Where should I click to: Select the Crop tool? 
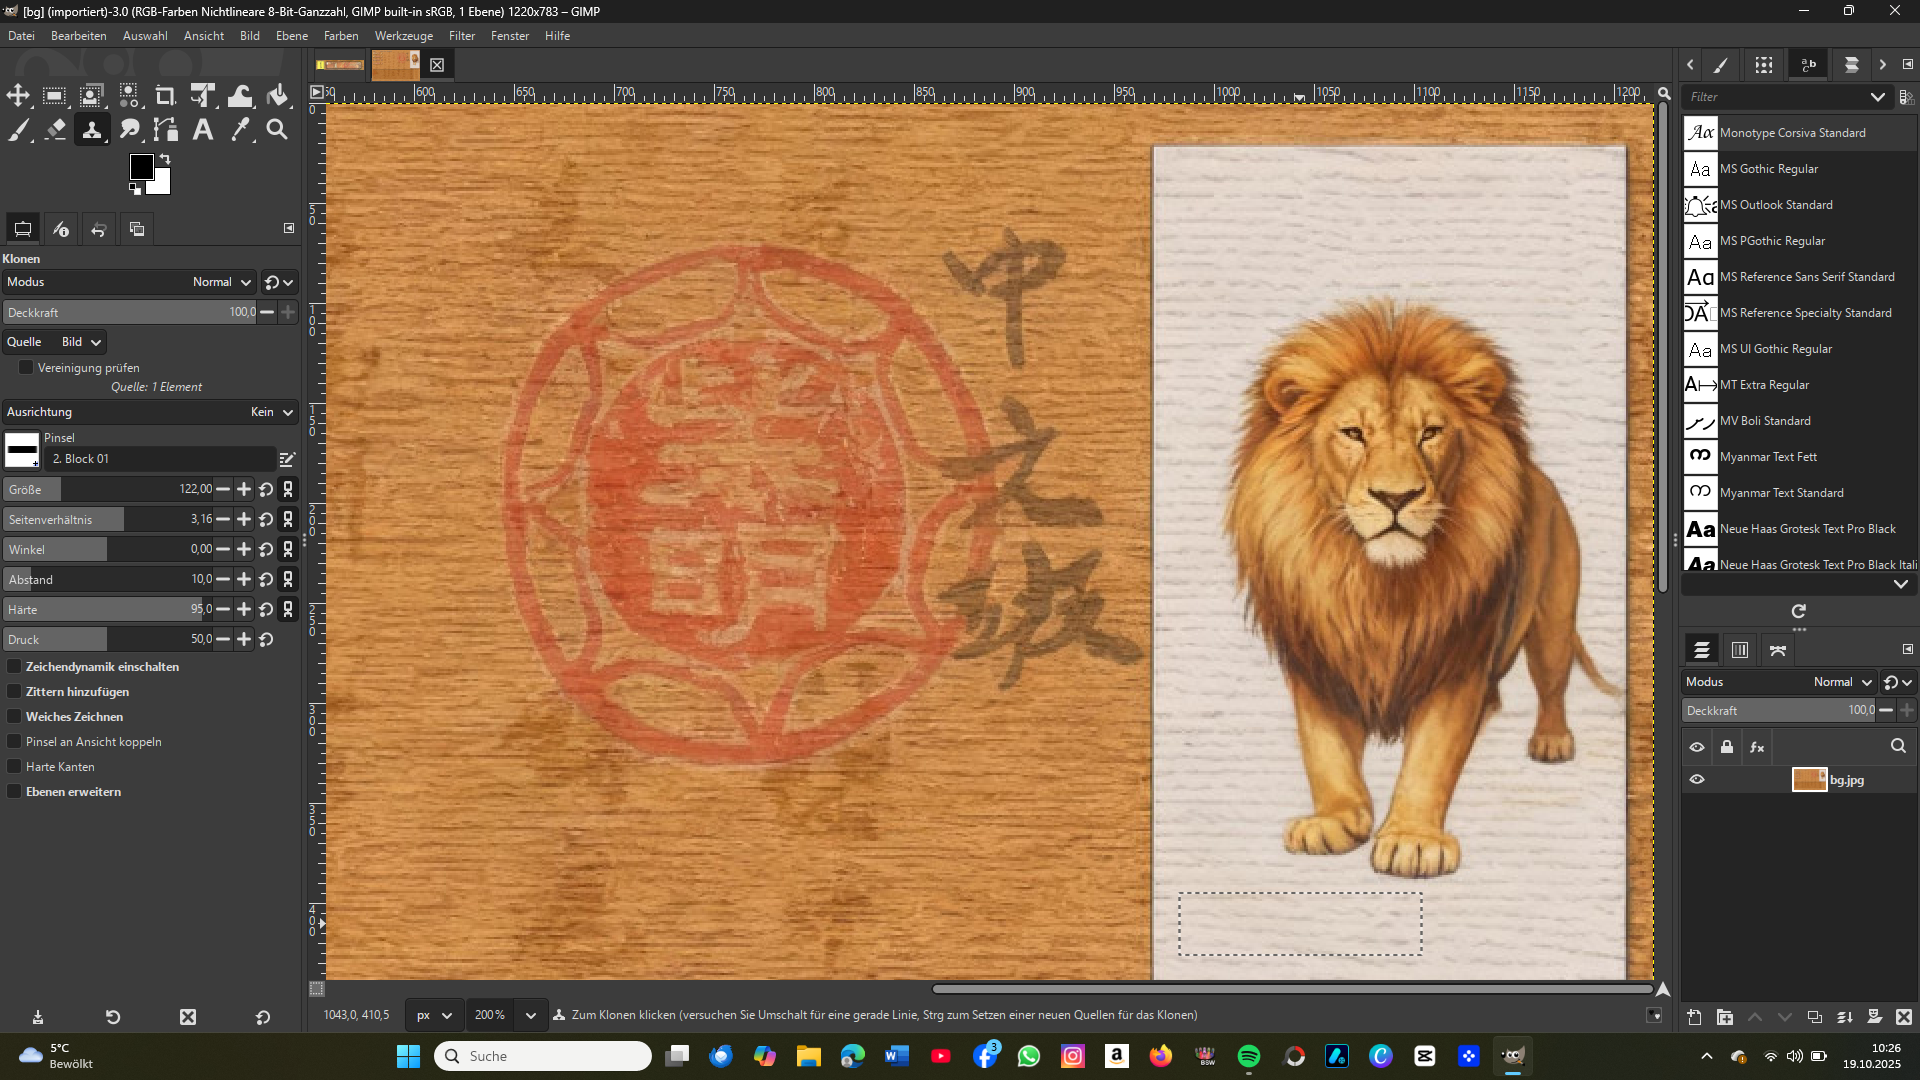[165, 95]
